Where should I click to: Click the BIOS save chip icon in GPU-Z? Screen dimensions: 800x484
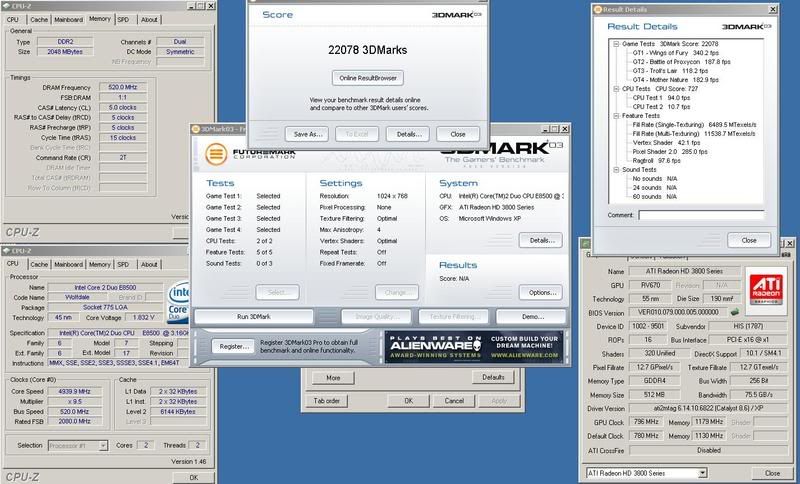coord(735,312)
